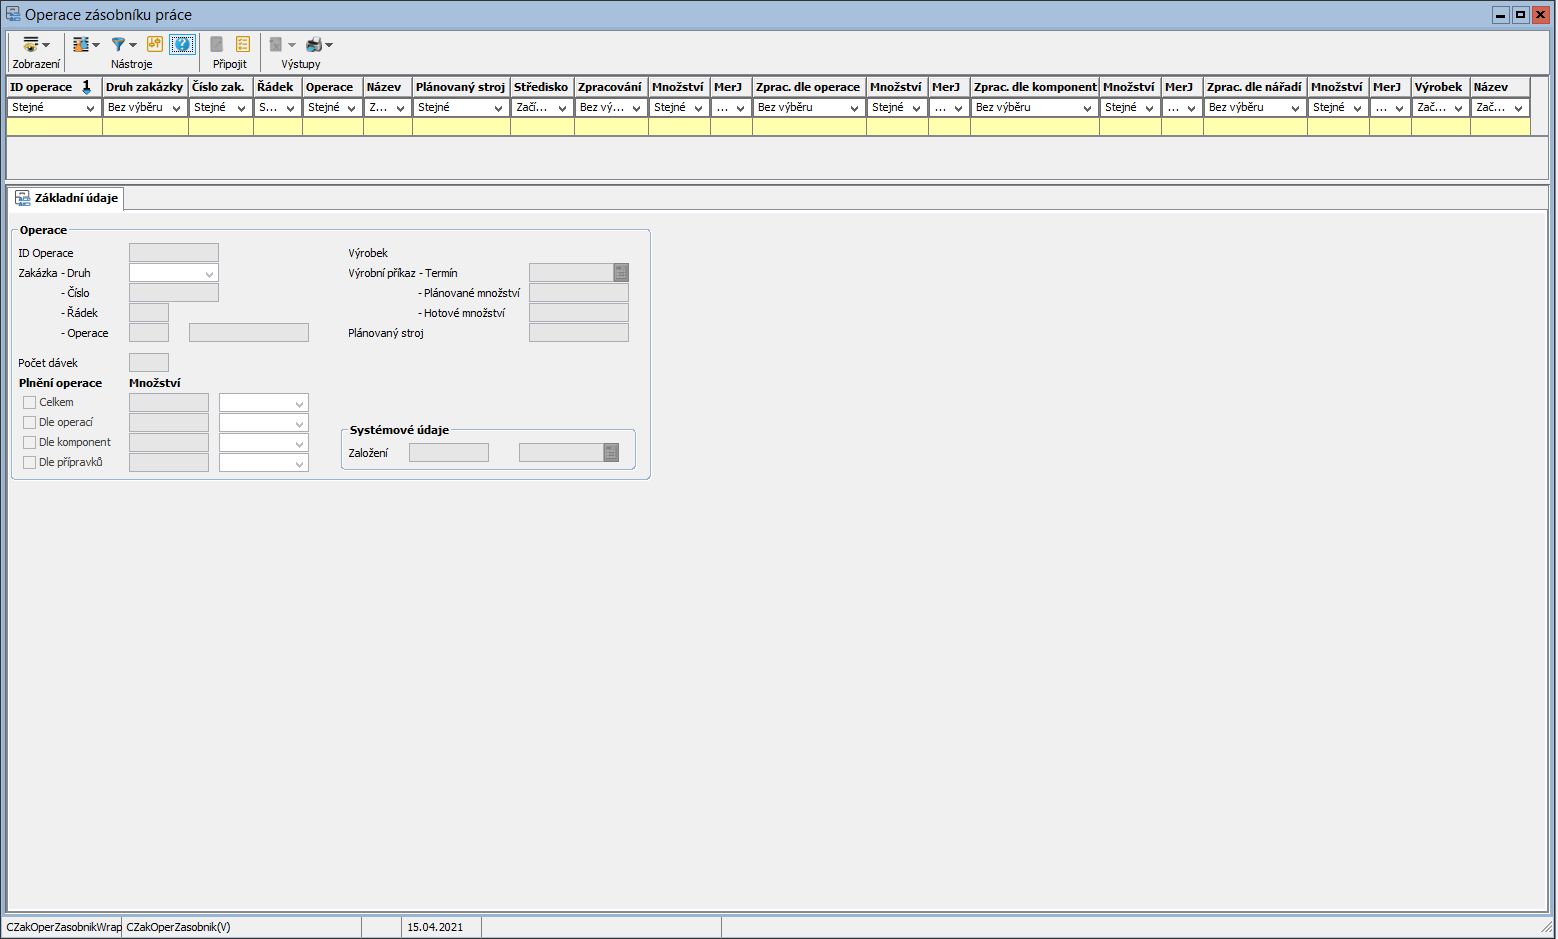Open the settings sliders tool icon
The width and height of the screenshot is (1558, 939).
(x=155, y=44)
